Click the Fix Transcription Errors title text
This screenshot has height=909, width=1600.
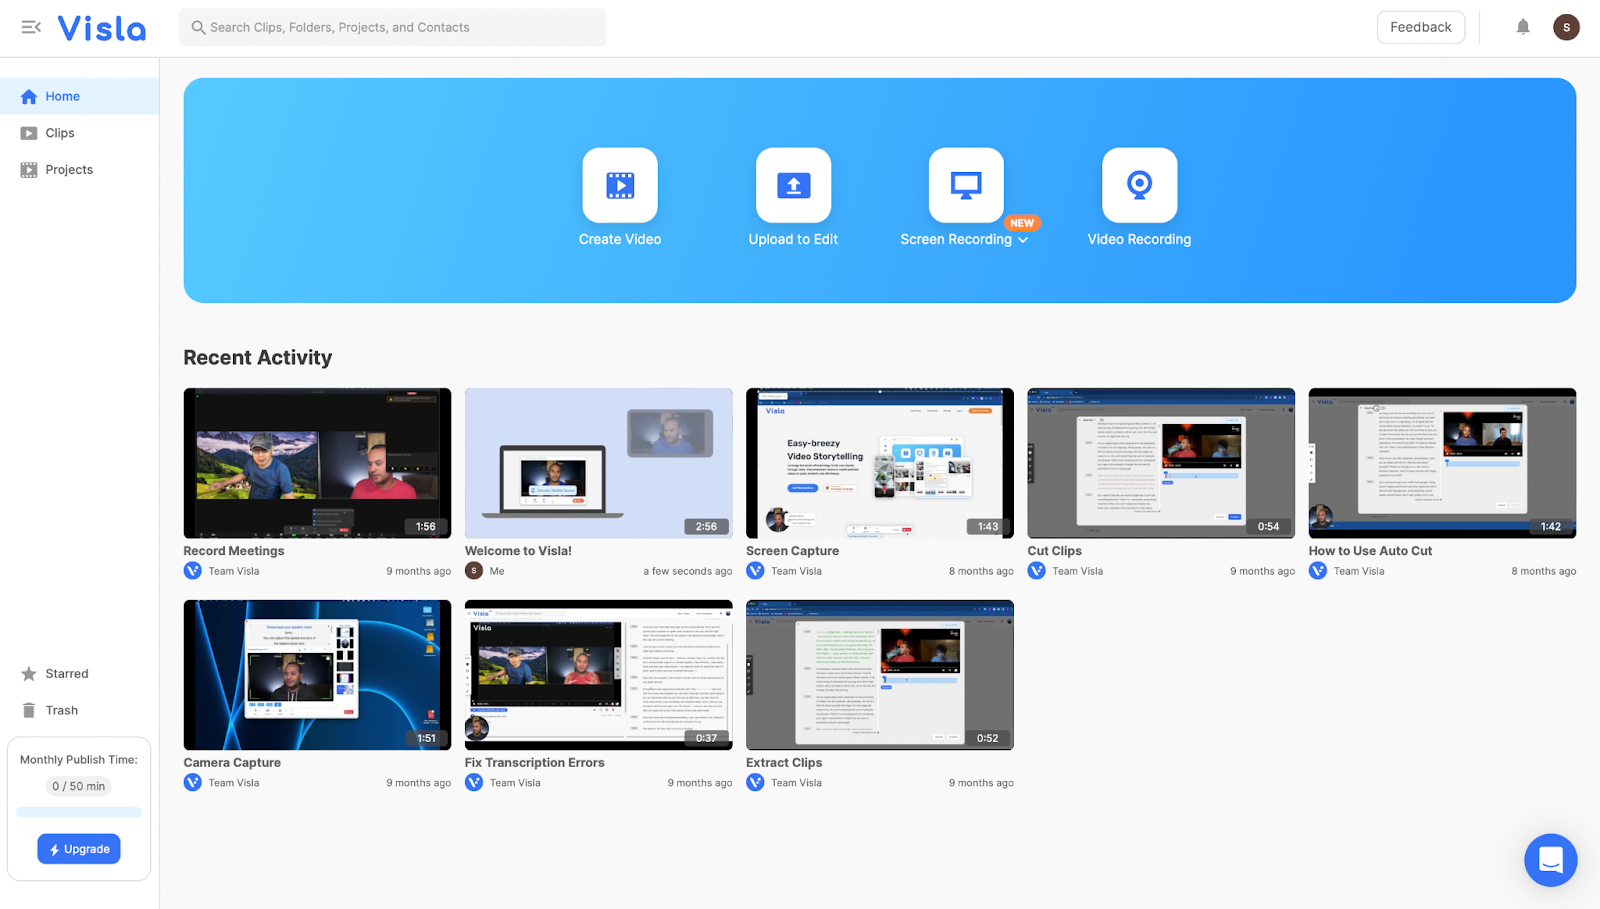tap(534, 763)
